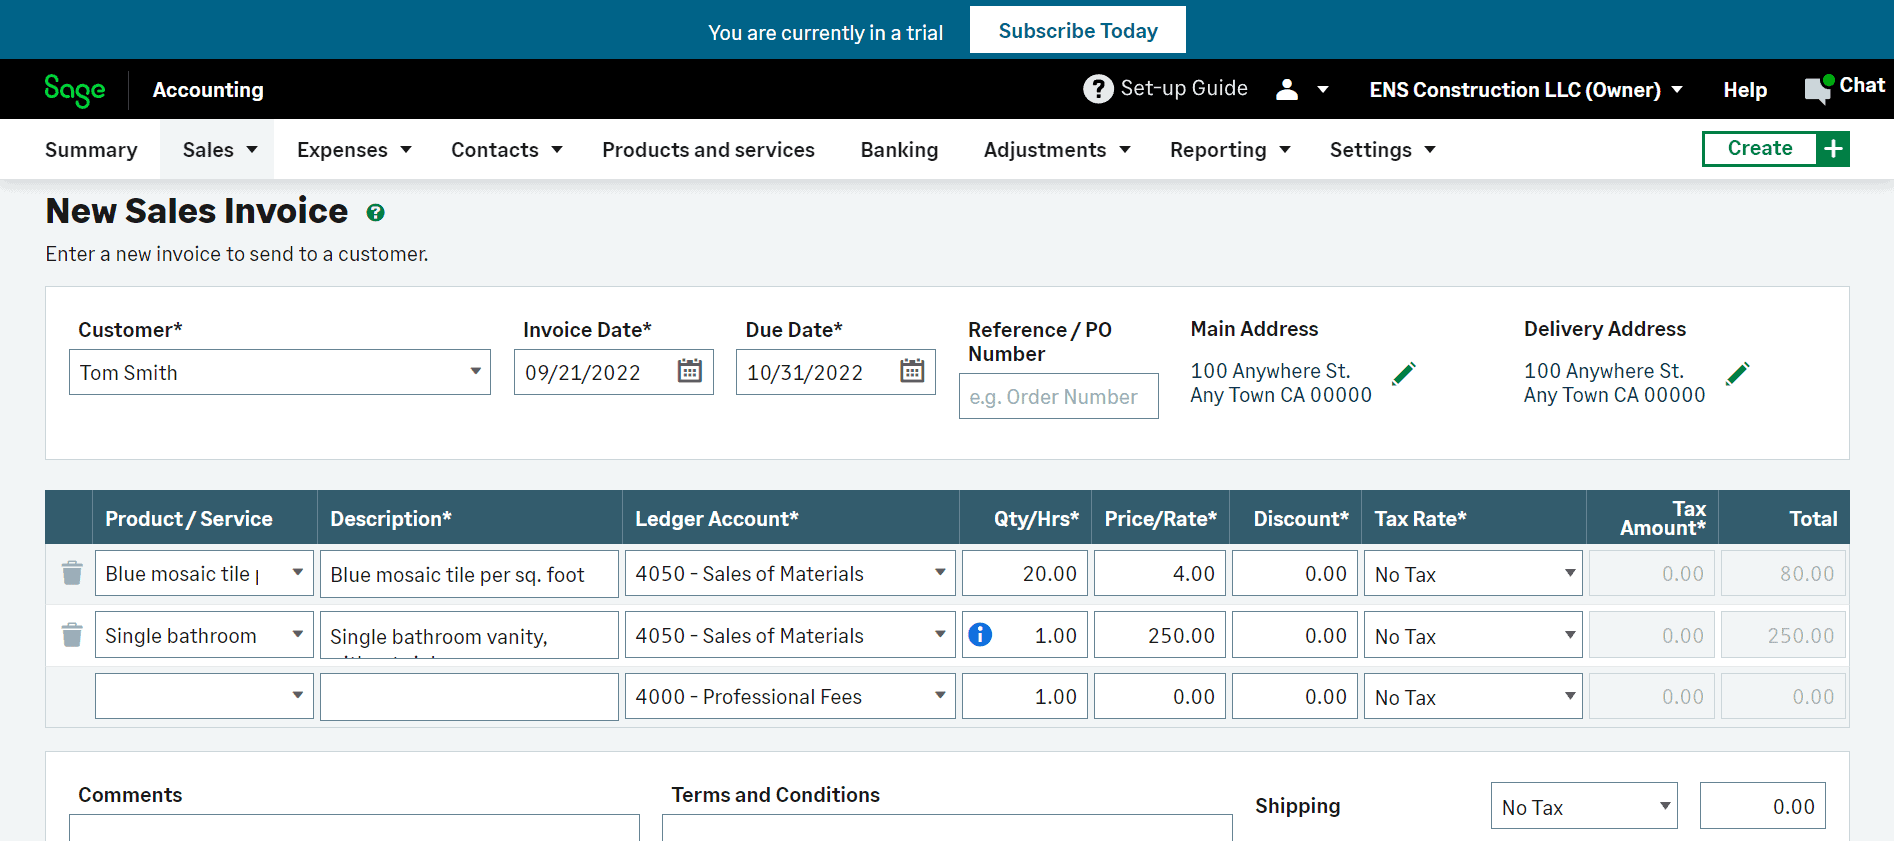Click the info icon in Single bathroom quantity

[x=981, y=634]
